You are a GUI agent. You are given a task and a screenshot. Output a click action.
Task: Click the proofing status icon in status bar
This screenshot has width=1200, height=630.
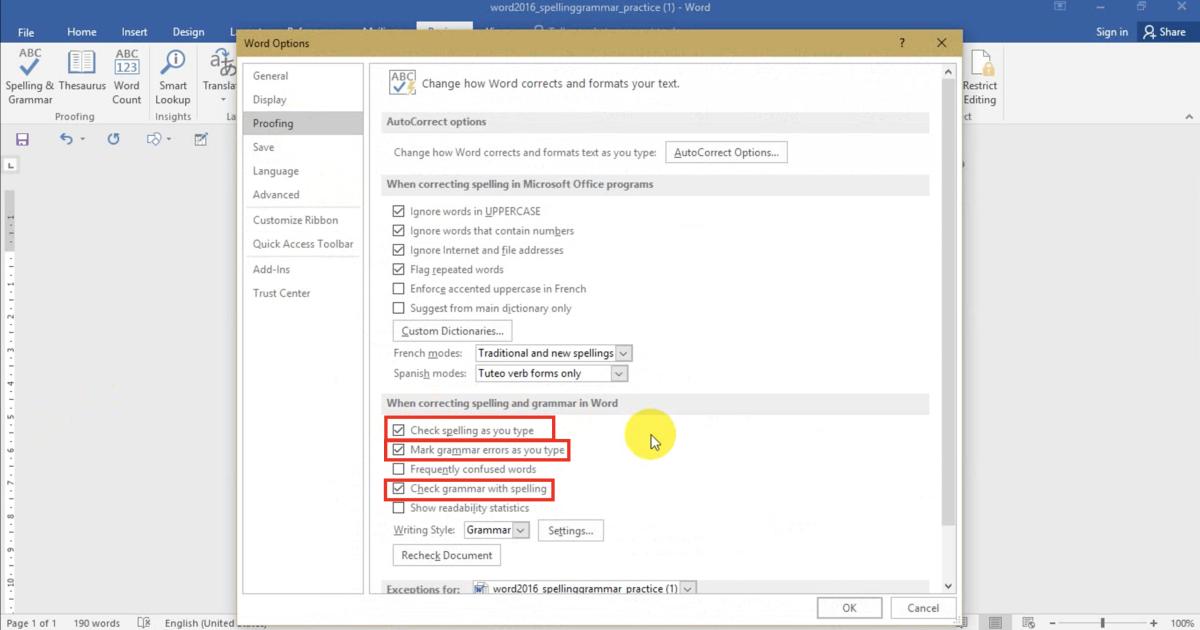coord(144,623)
